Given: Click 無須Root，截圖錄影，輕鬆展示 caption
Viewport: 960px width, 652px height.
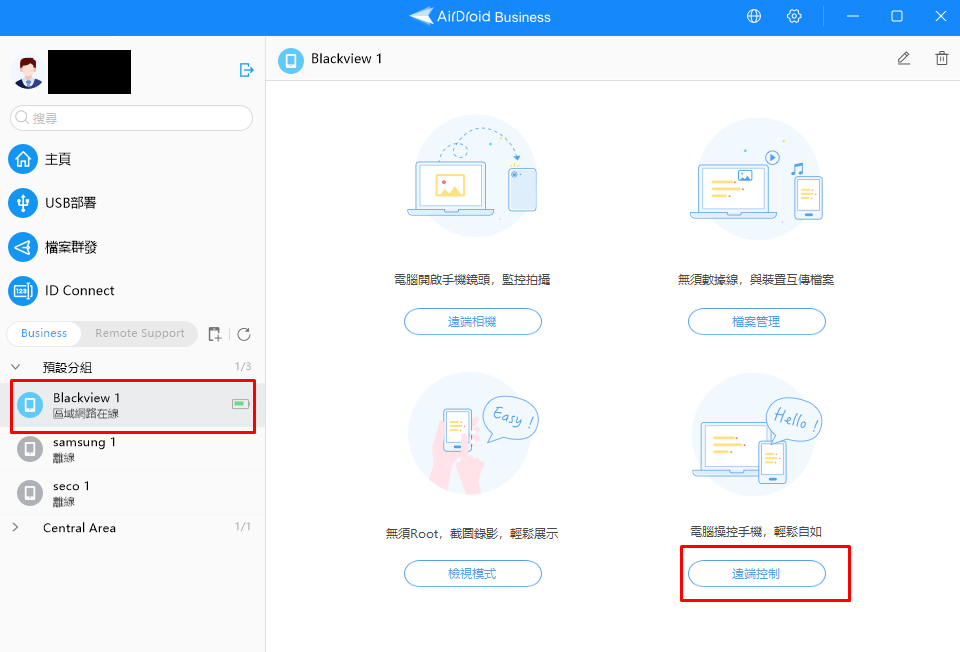Looking at the screenshot, I should (472, 534).
